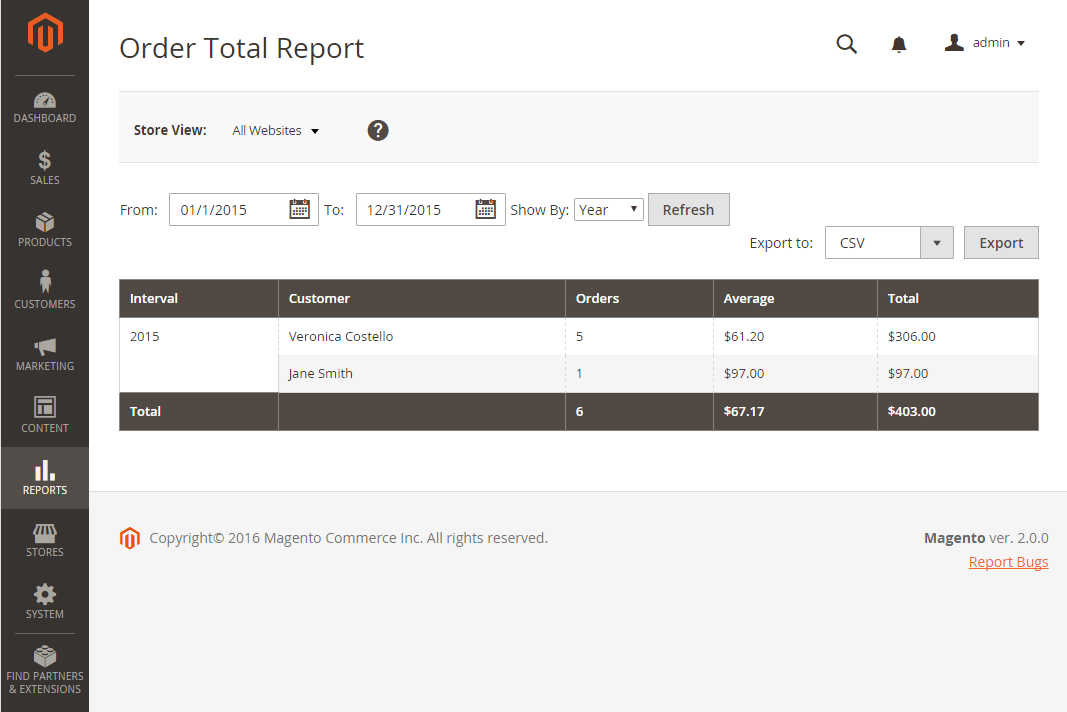Open the Products sidebar menu
This screenshot has width=1067, height=712.
pyautogui.click(x=44, y=230)
